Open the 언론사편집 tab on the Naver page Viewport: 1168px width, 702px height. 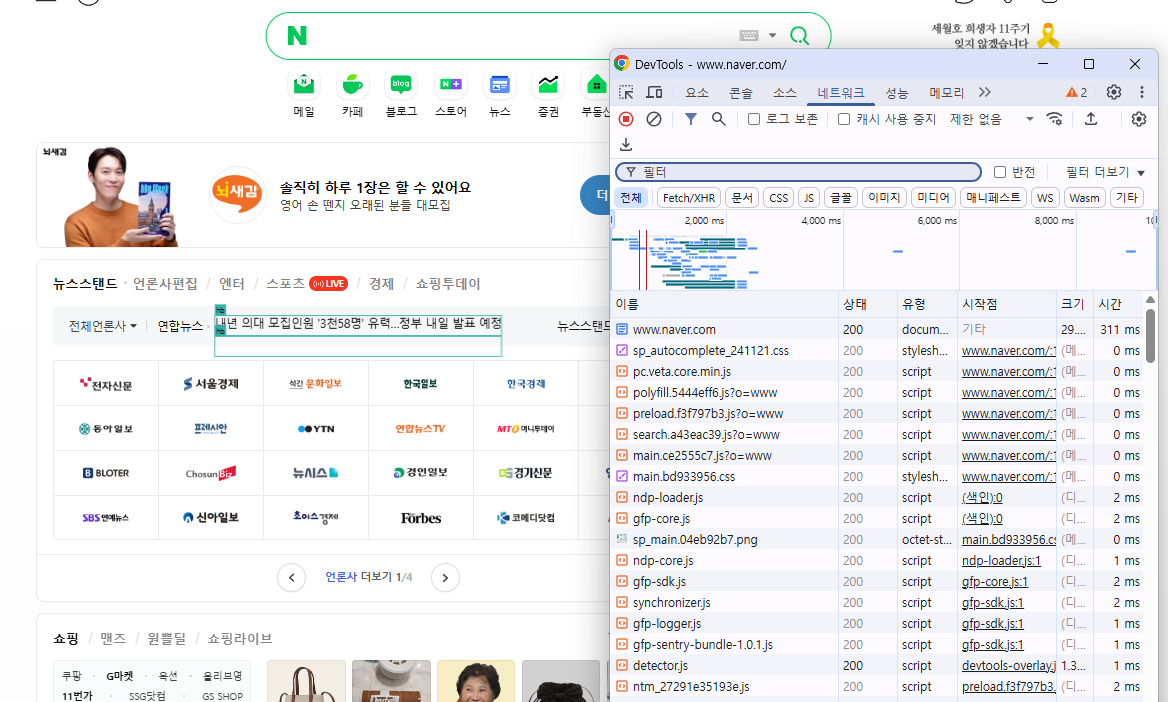pos(165,284)
